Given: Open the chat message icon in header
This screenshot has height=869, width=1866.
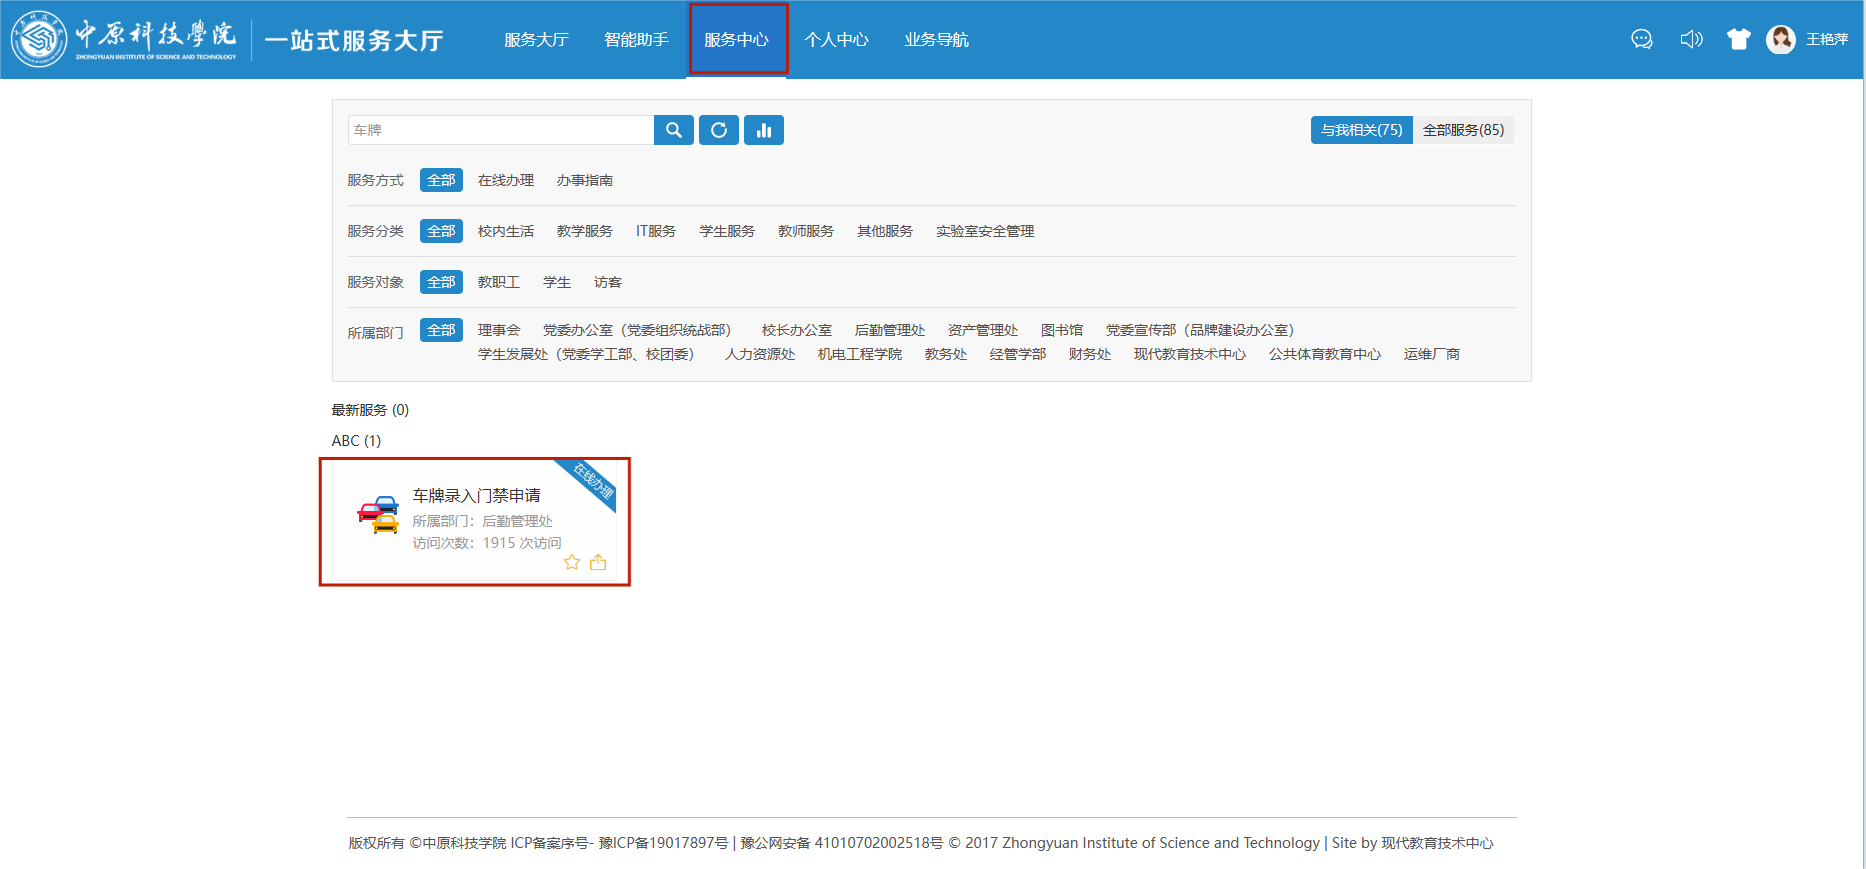Looking at the screenshot, I should pyautogui.click(x=1641, y=39).
